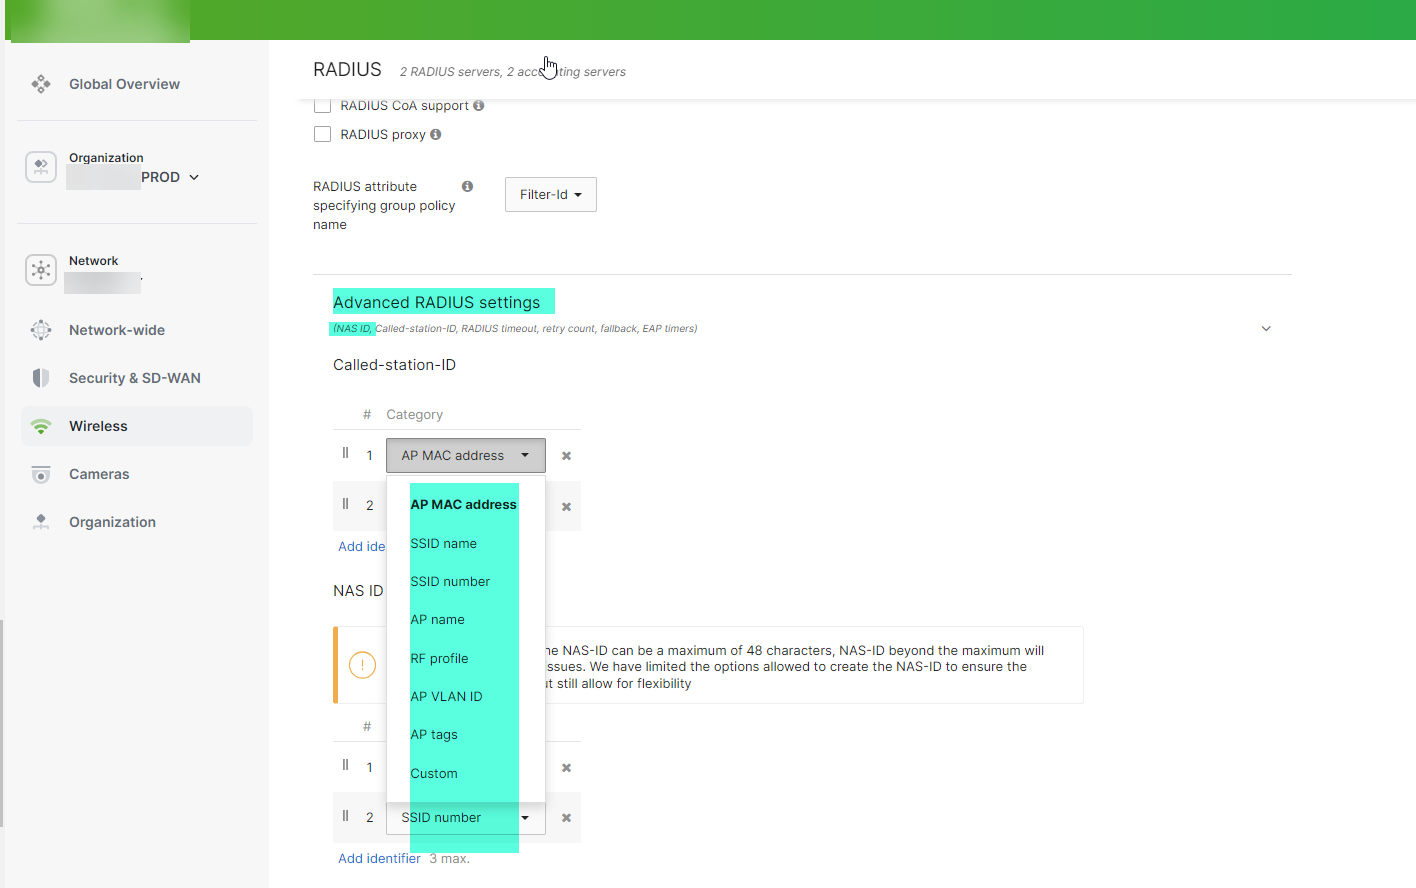Open the Filter-Id attribute dropdown
The image size is (1416, 888).
point(550,194)
